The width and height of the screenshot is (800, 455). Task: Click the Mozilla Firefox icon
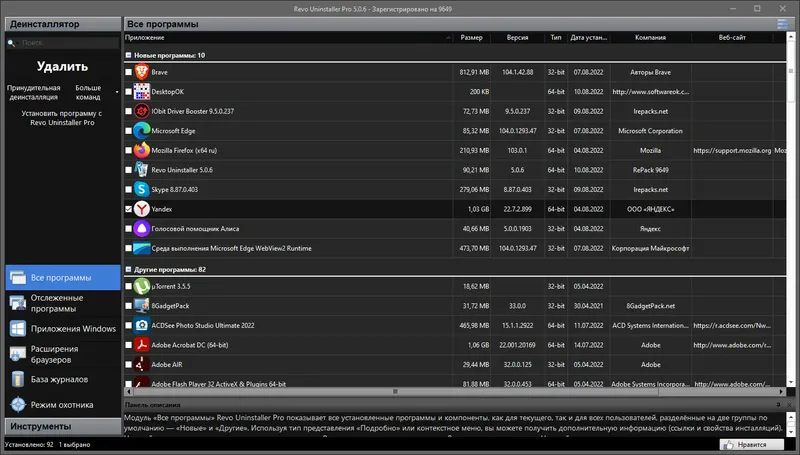(x=141, y=150)
